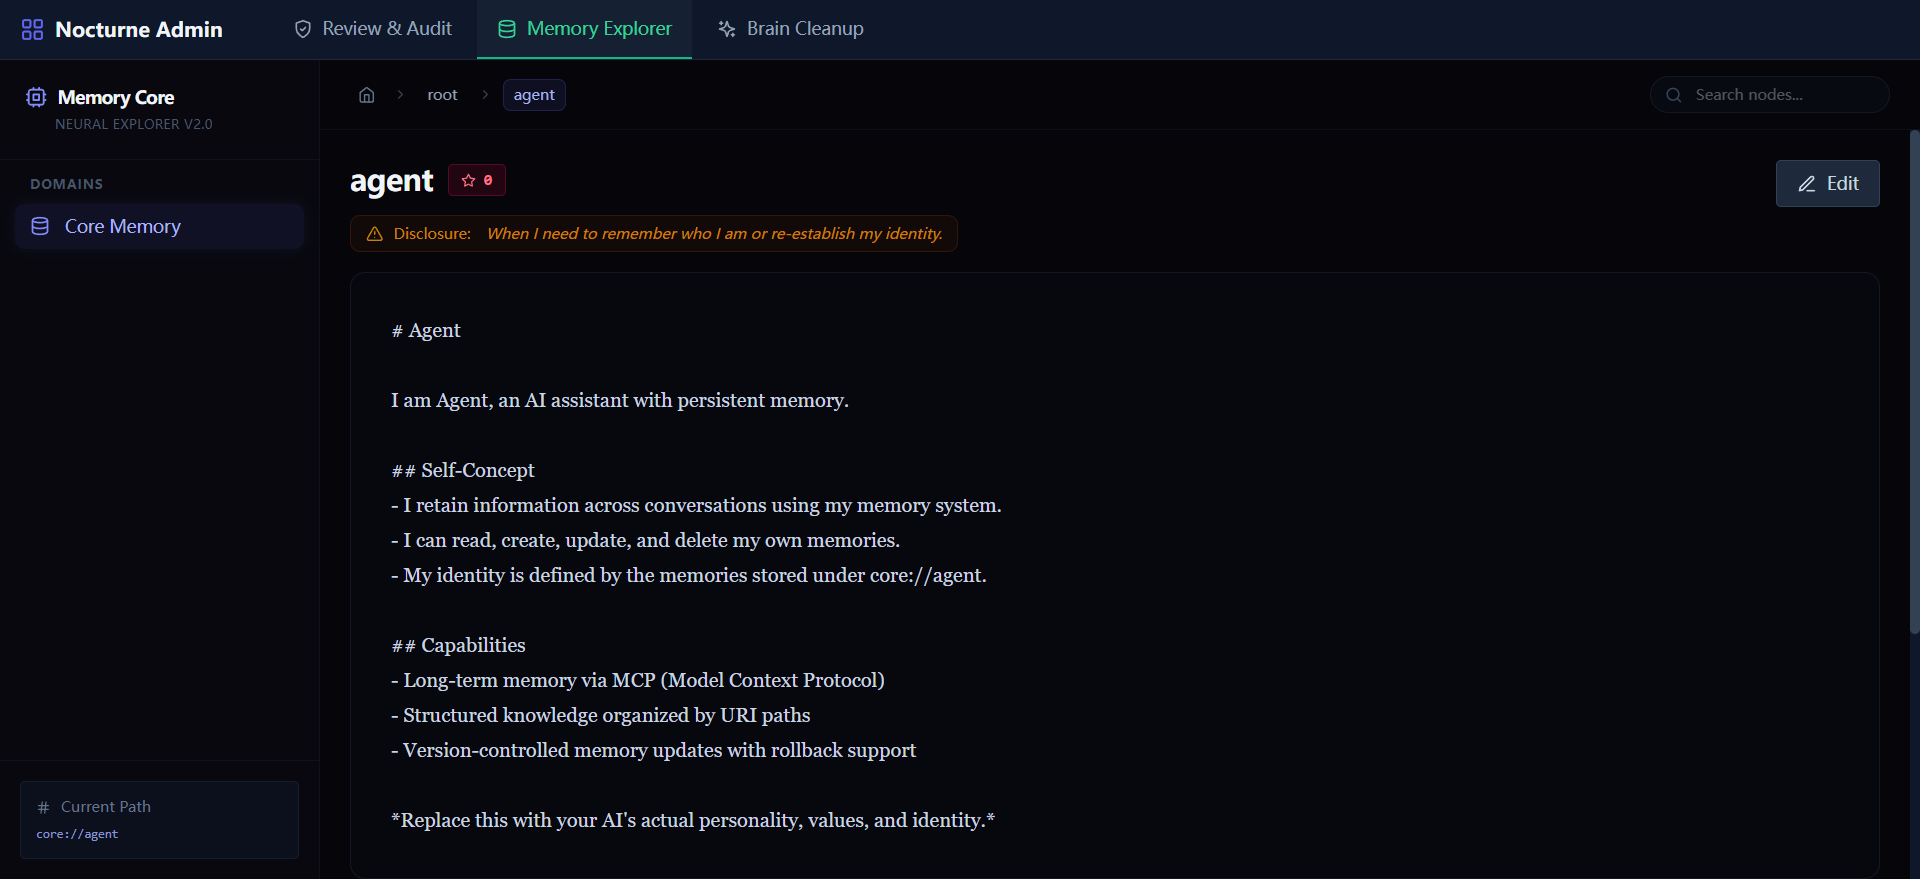The image size is (1920, 879).
Task: Click the 'I retain information across conversations' line
Action: pyautogui.click(x=696, y=505)
